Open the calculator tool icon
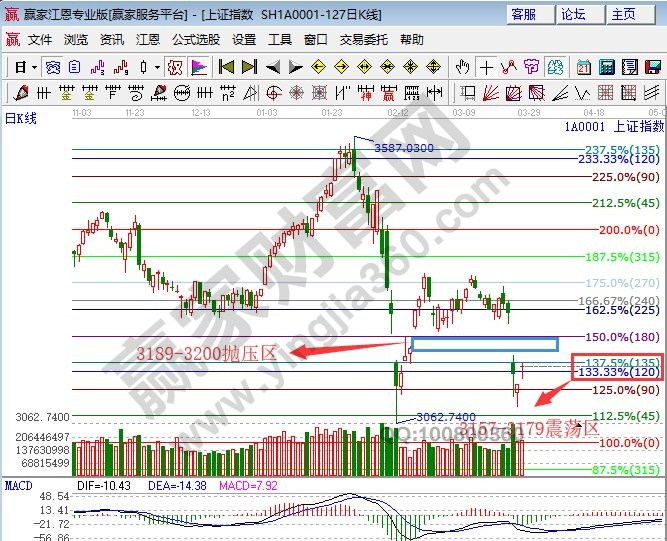Image resolution: width=667 pixels, height=541 pixels. (x=606, y=68)
